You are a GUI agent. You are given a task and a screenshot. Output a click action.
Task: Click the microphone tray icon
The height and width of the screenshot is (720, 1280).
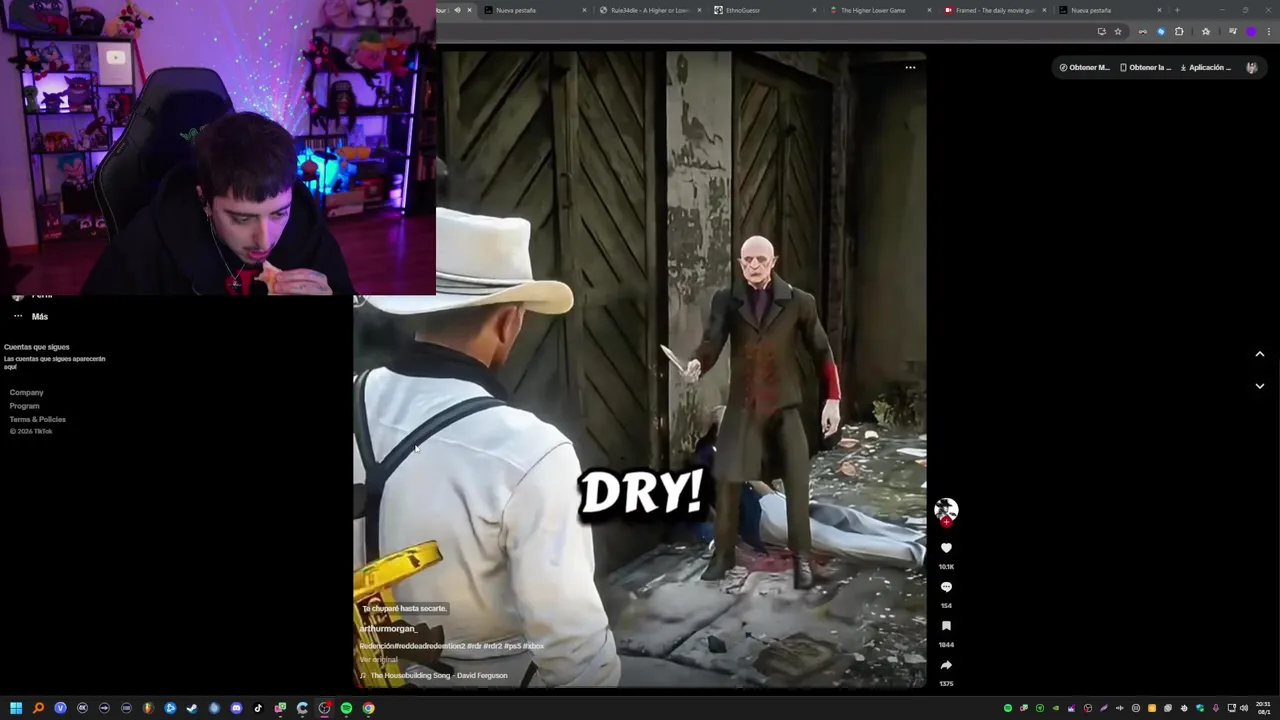(x=1216, y=708)
